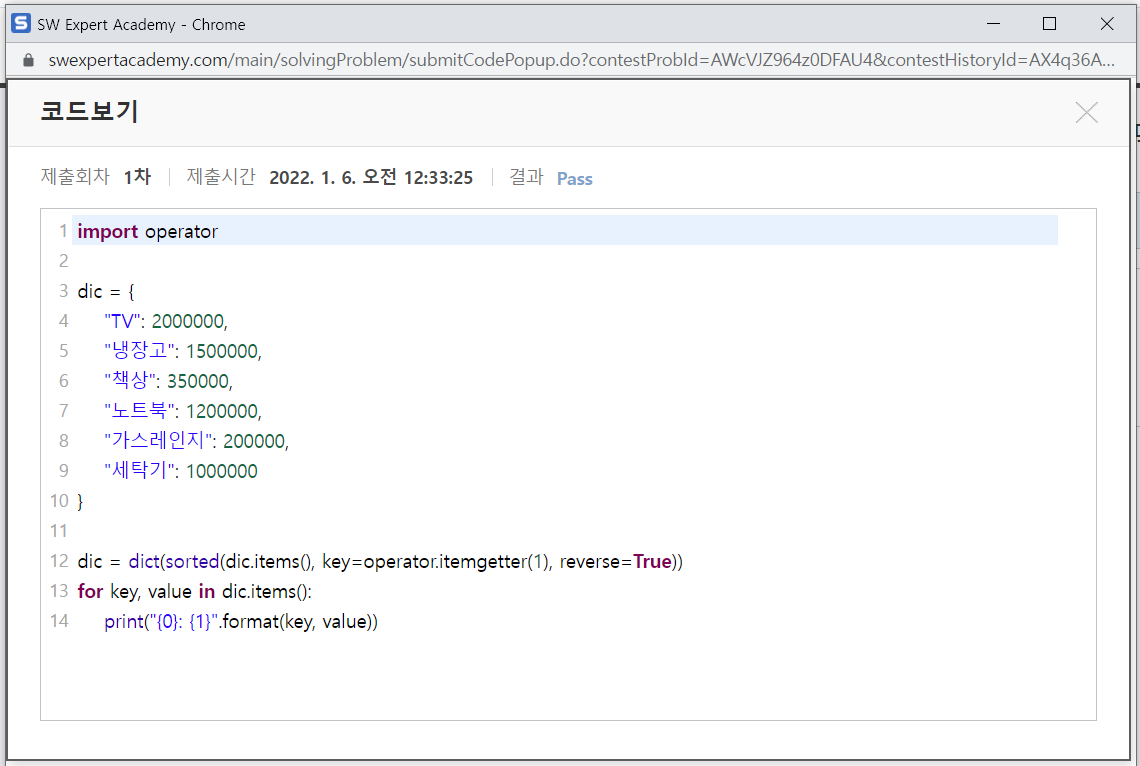The width and height of the screenshot is (1140, 766).
Task: Click line number 12 in the gutter
Action: [x=59, y=561]
